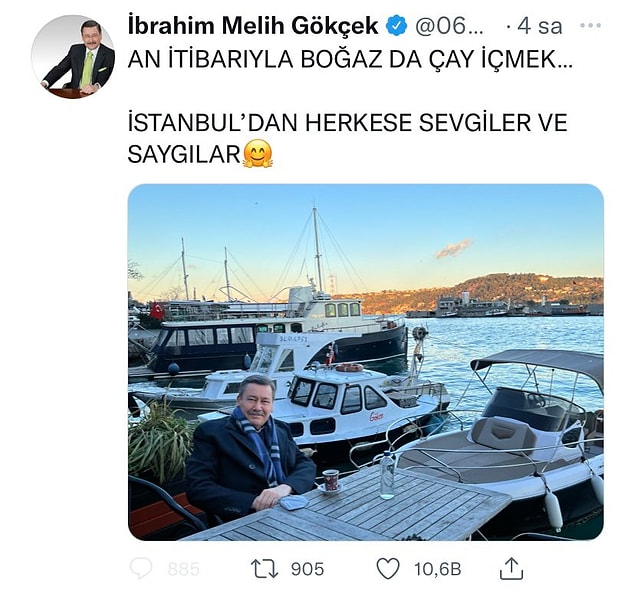Screen dimensions: 635x606
Task: Like the tweet with the heart icon
Action: click(x=388, y=568)
